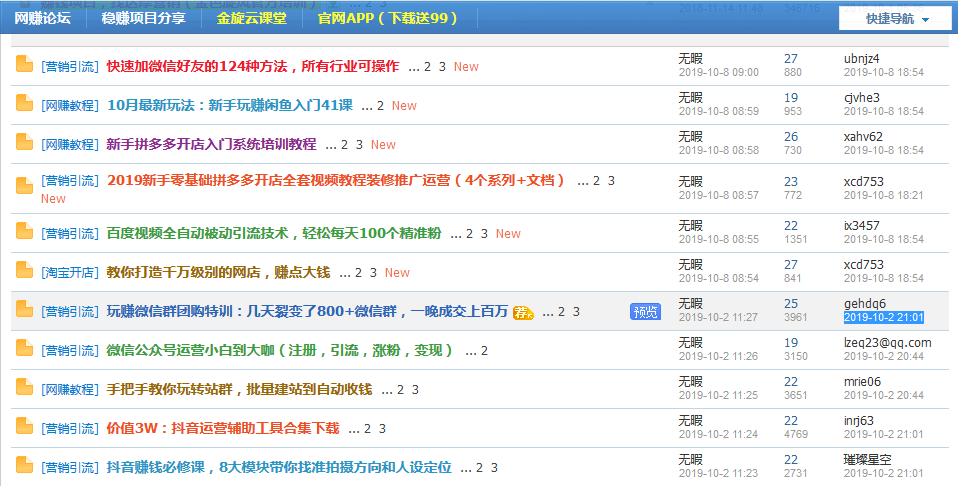Open thread 抖音赚钱必修课

tap(279, 467)
